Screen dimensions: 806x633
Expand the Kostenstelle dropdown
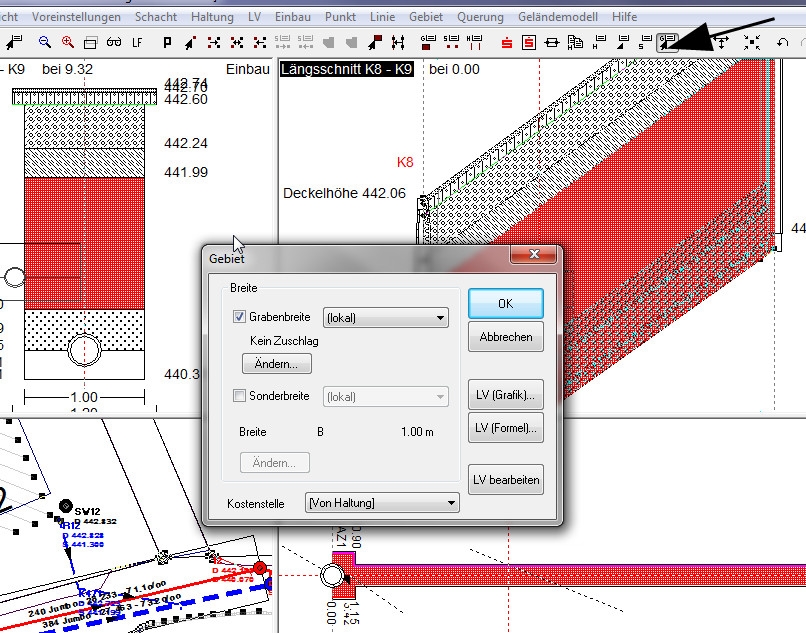click(x=381, y=503)
